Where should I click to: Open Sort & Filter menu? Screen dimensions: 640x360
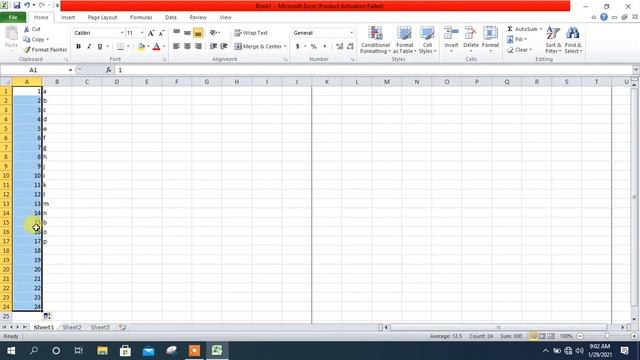553,40
